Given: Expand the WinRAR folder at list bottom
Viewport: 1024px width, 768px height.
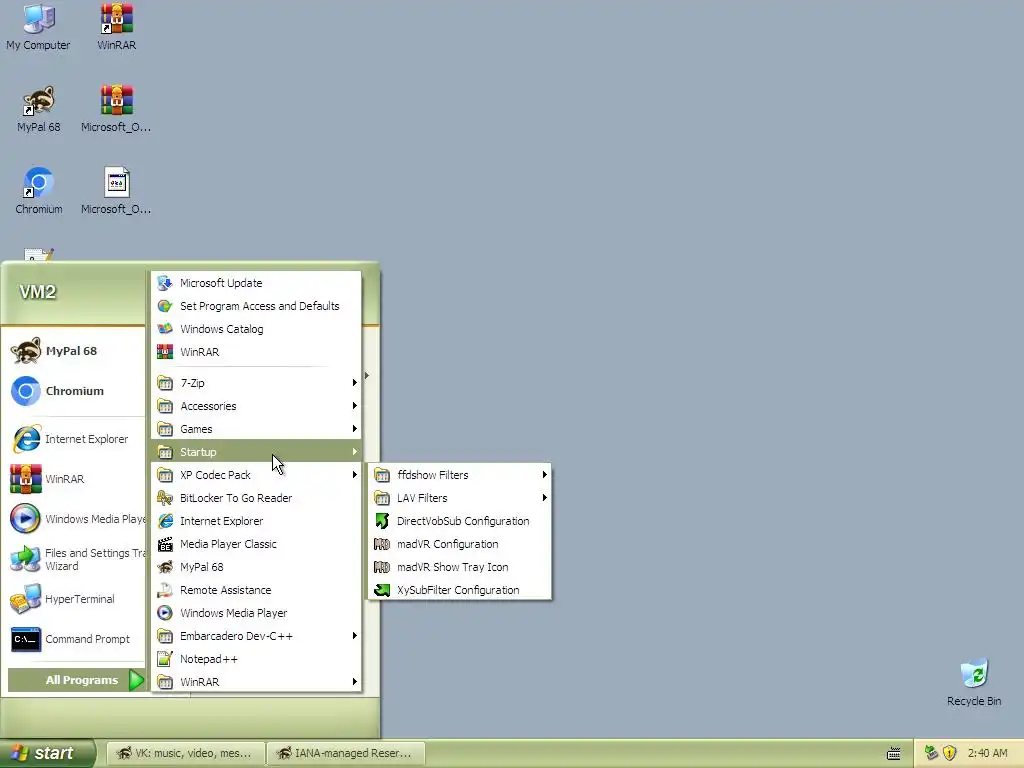Looking at the screenshot, I should tap(256, 682).
